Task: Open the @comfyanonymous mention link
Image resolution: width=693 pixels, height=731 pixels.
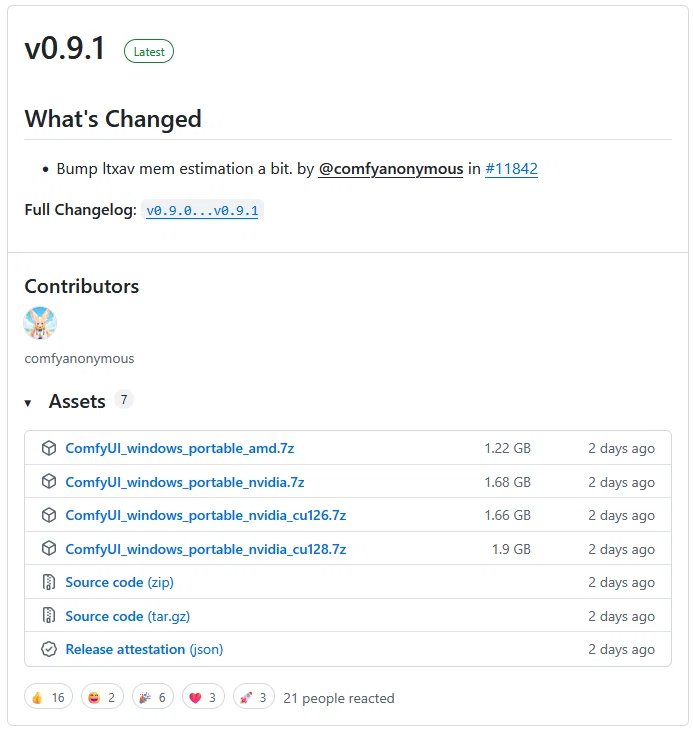Action: [391, 169]
